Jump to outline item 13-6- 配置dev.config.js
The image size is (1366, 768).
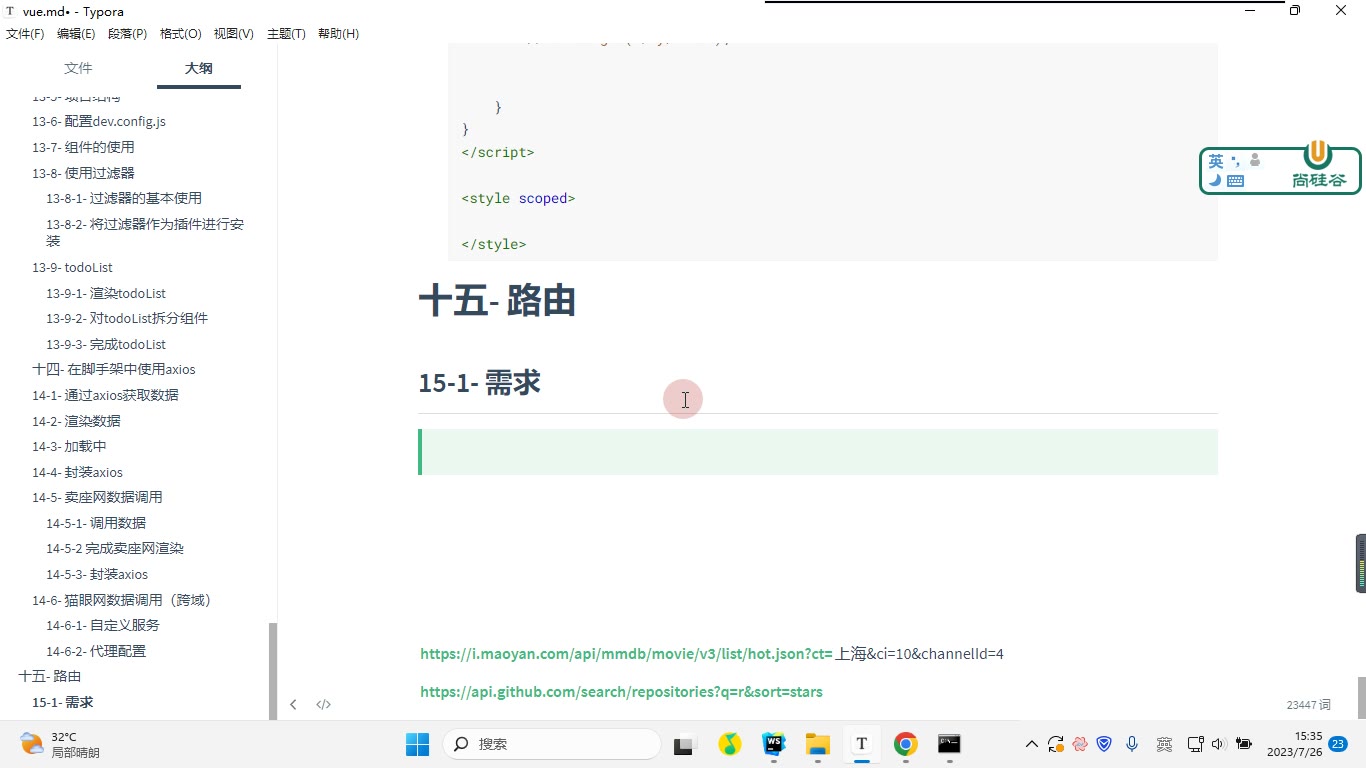tap(99, 122)
